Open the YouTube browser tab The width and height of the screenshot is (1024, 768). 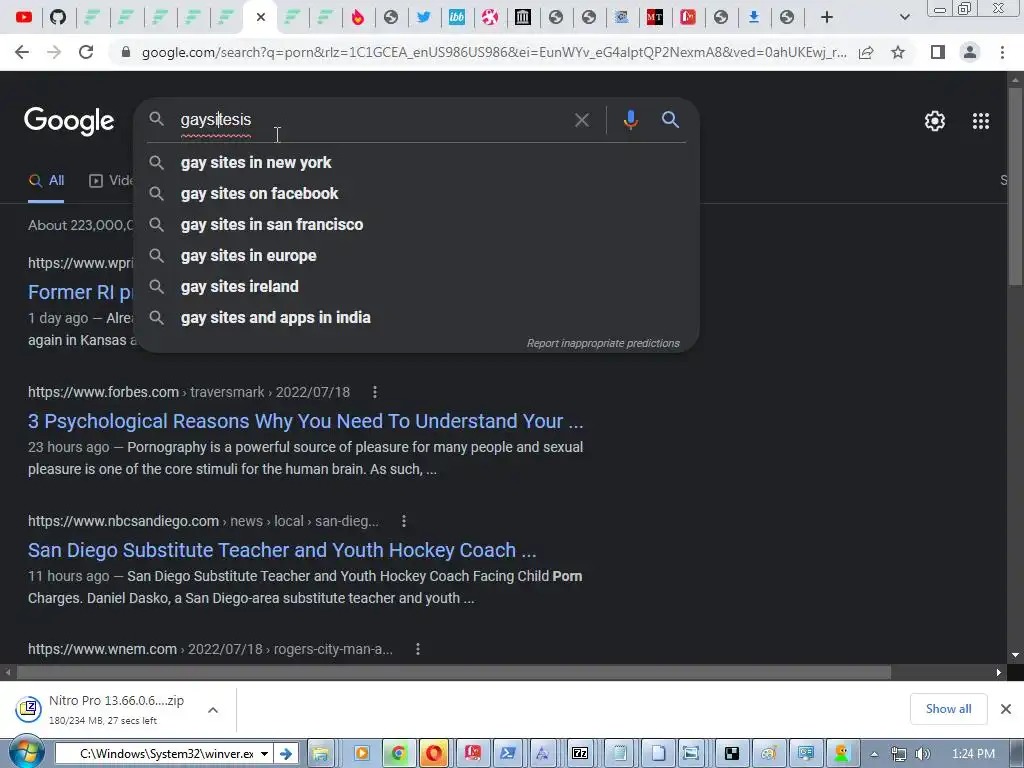[24, 17]
